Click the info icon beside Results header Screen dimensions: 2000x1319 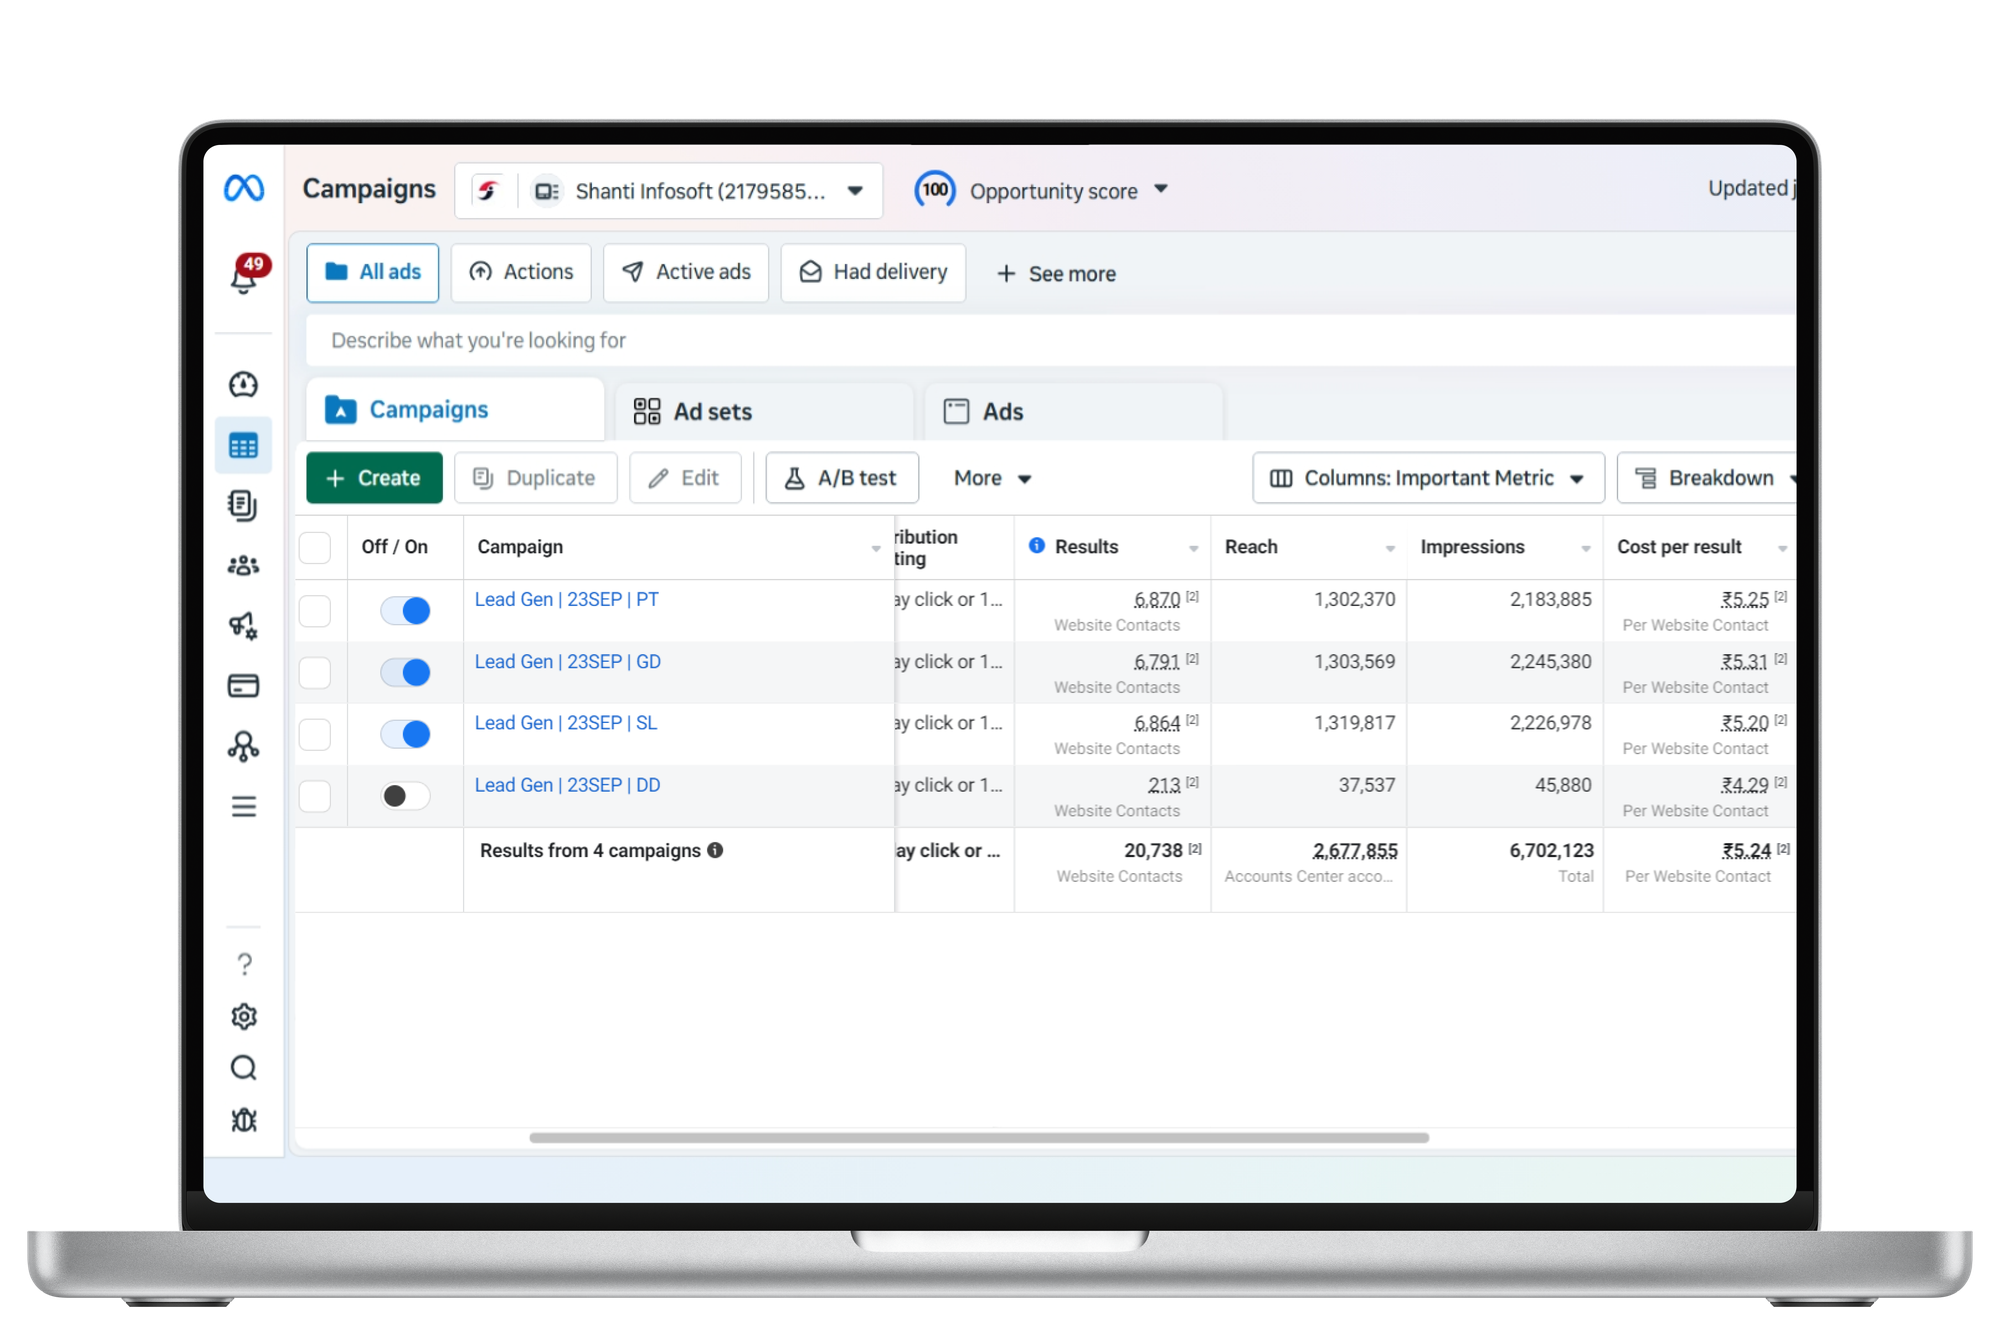click(x=1037, y=546)
